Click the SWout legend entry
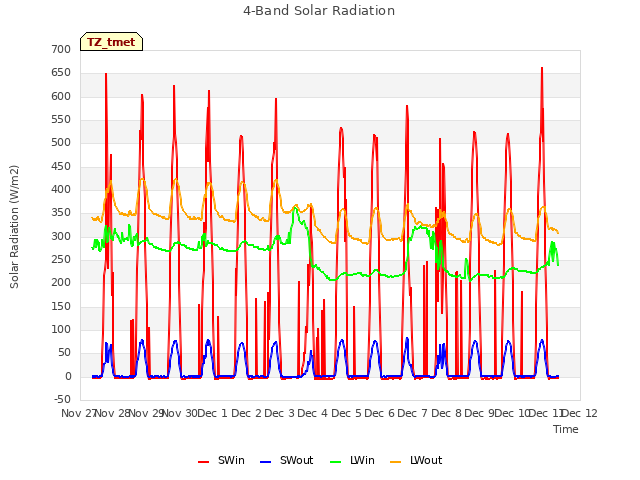This screenshot has height=480, width=640. [x=287, y=460]
